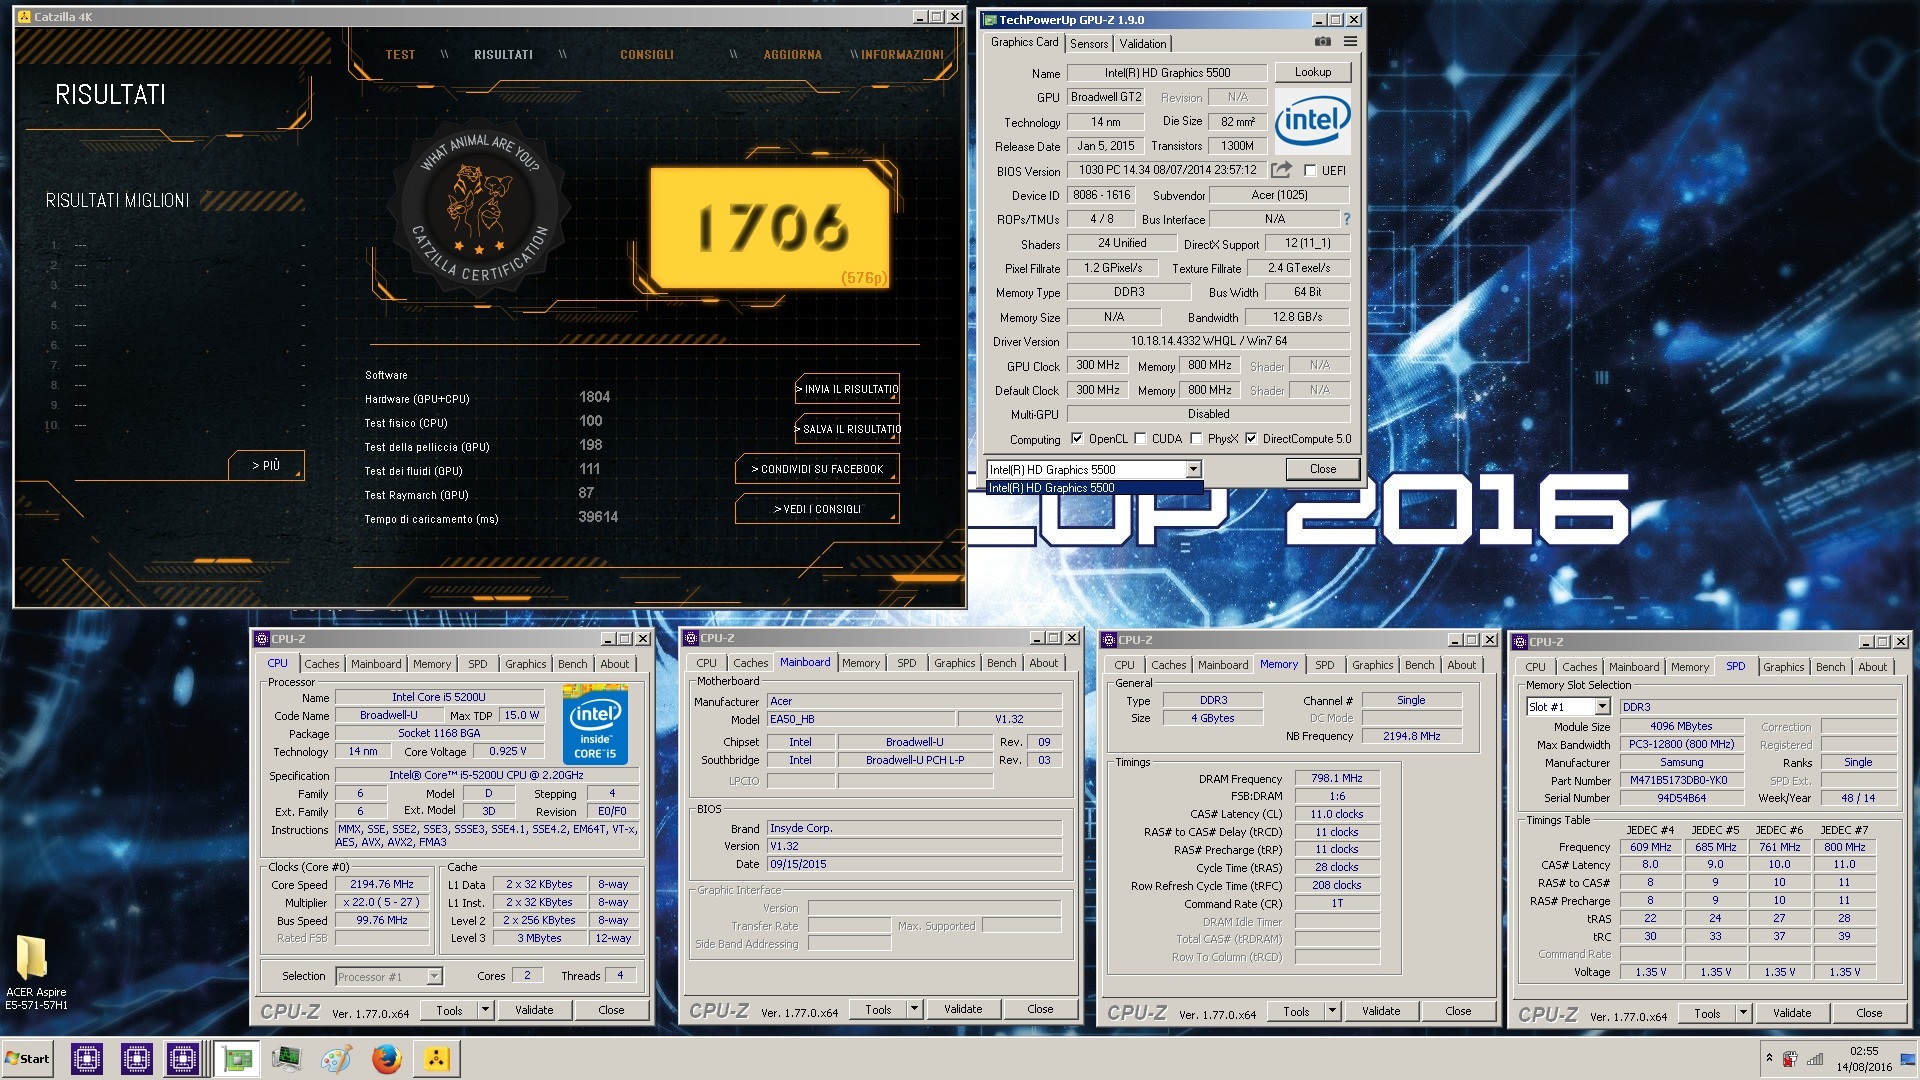Click the Close button in GPU-Z
1920x1080 pixels.
(x=1322, y=469)
